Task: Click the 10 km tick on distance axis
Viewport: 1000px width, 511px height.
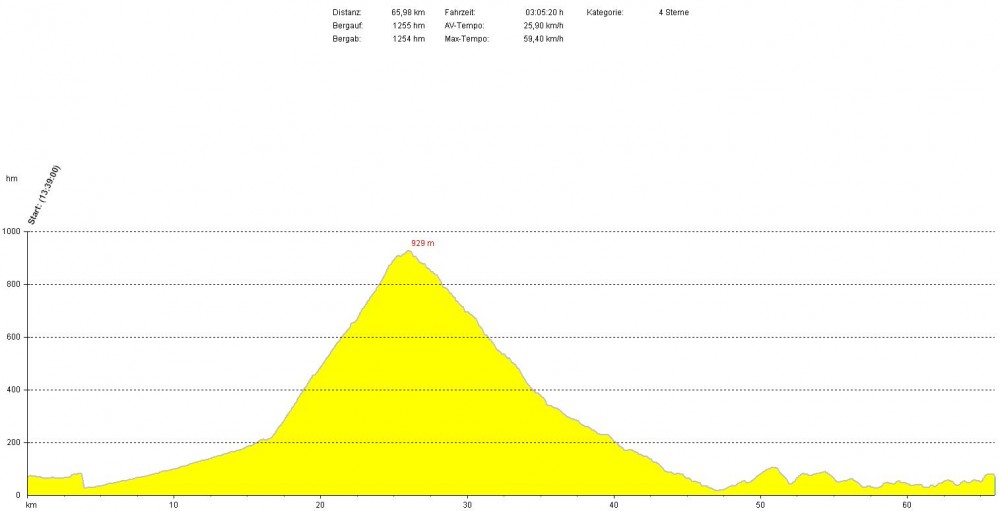Action: (x=174, y=504)
